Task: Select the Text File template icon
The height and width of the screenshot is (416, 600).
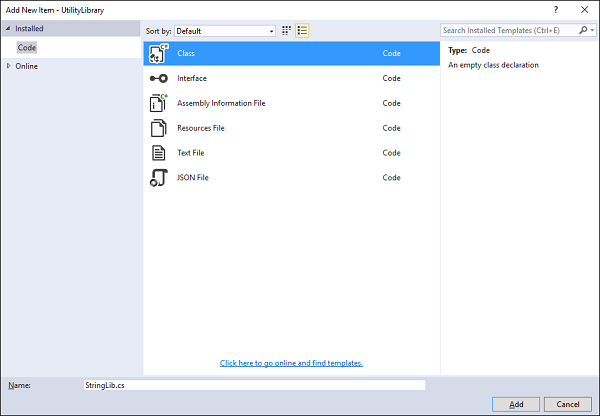Action: pos(158,153)
